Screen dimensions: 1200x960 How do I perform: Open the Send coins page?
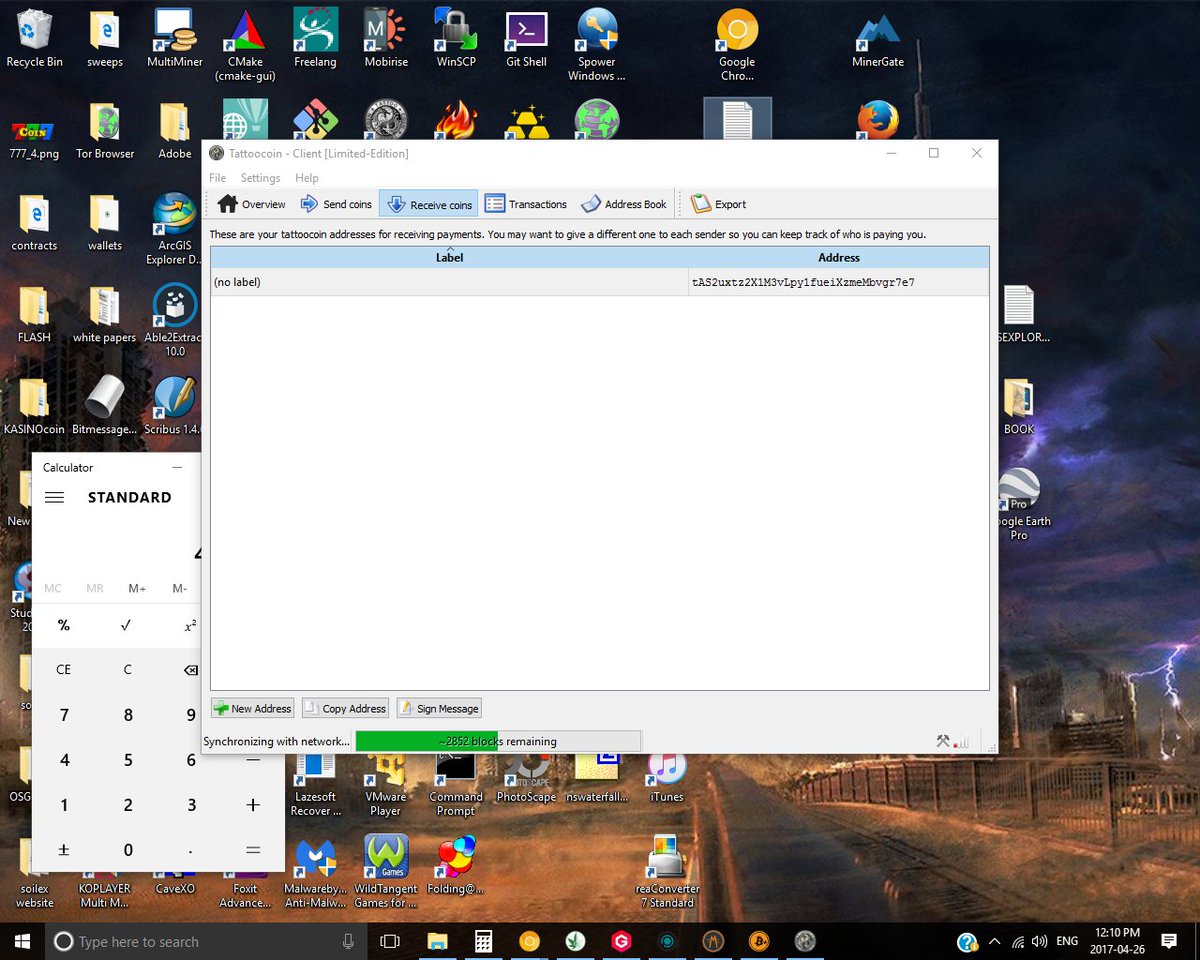click(336, 204)
